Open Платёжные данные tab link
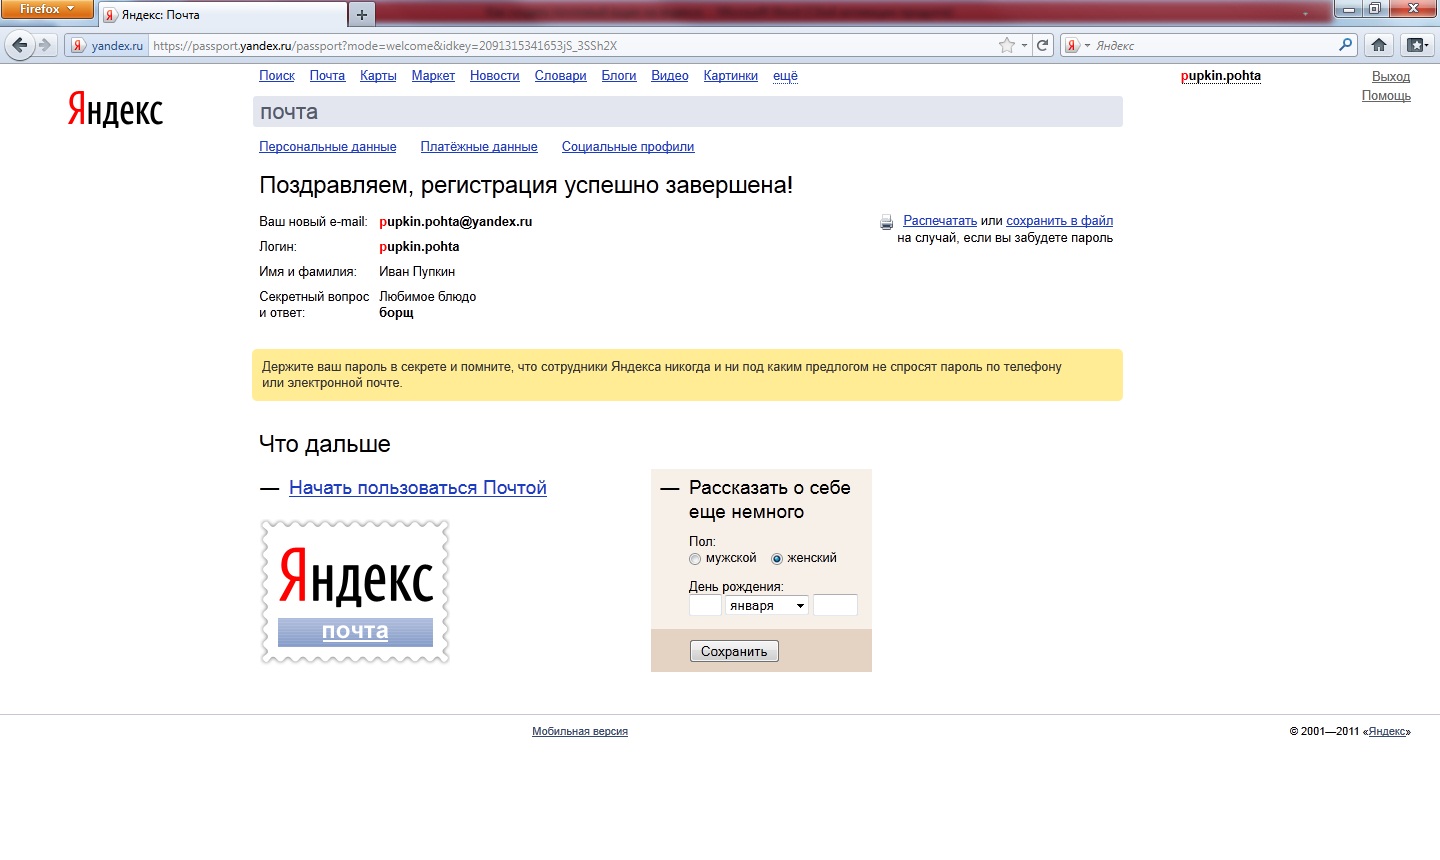This screenshot has width=1440, height=860. [479, 147]
